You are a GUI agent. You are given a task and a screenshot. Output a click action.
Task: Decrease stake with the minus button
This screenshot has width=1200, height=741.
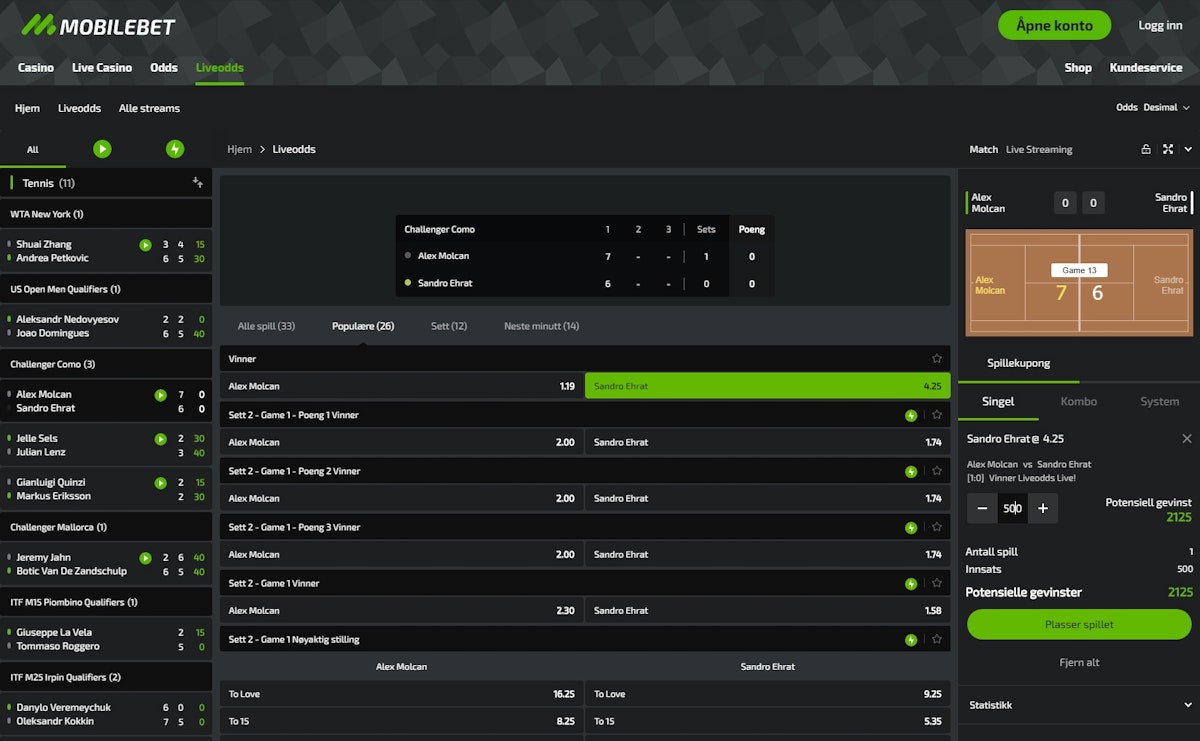982,508
